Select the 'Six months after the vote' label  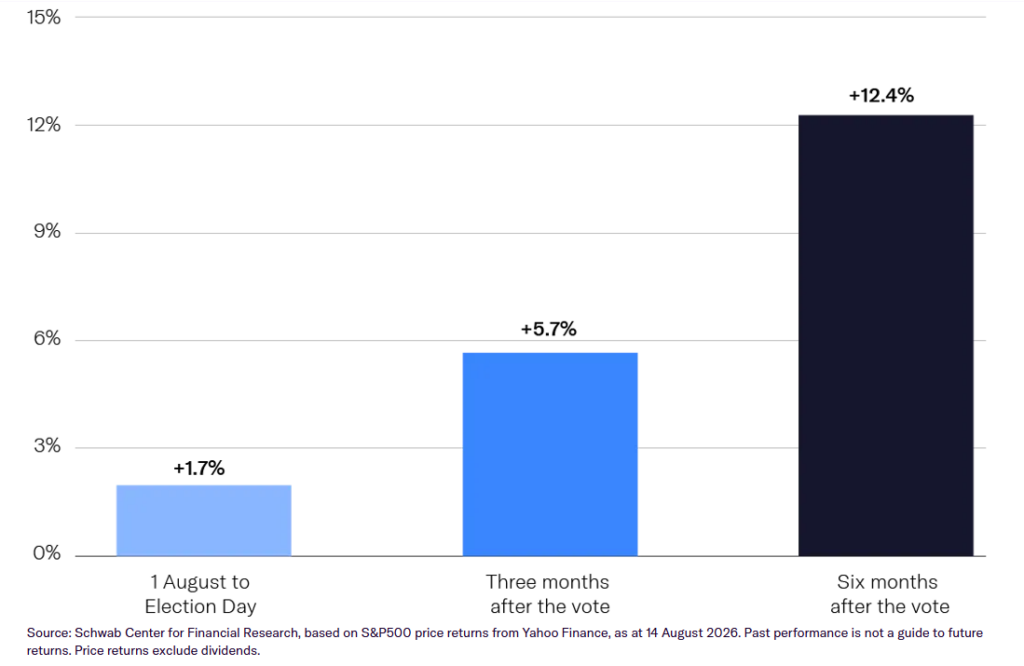(x=889, y=594)
